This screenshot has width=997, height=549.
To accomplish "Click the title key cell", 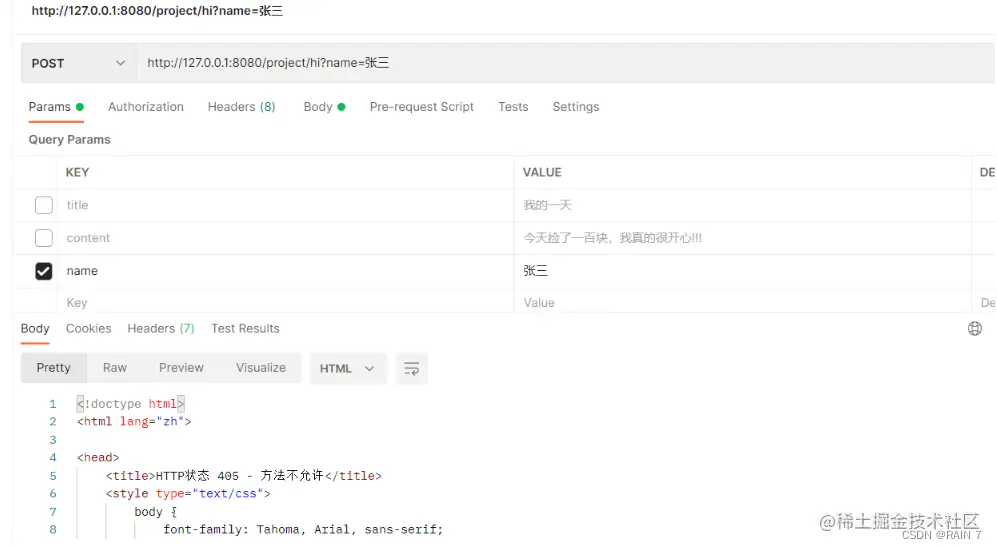I will coord(285,205).
